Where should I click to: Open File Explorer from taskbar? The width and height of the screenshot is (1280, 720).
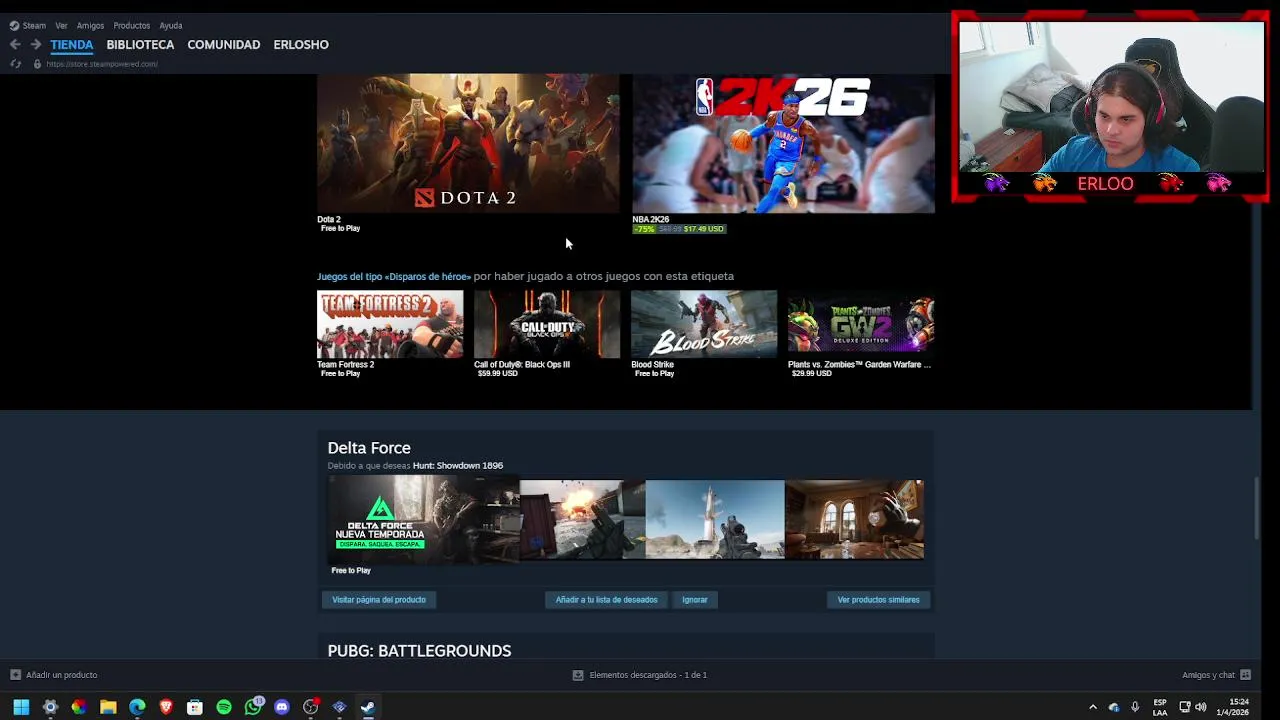click(x=108, y=707)
